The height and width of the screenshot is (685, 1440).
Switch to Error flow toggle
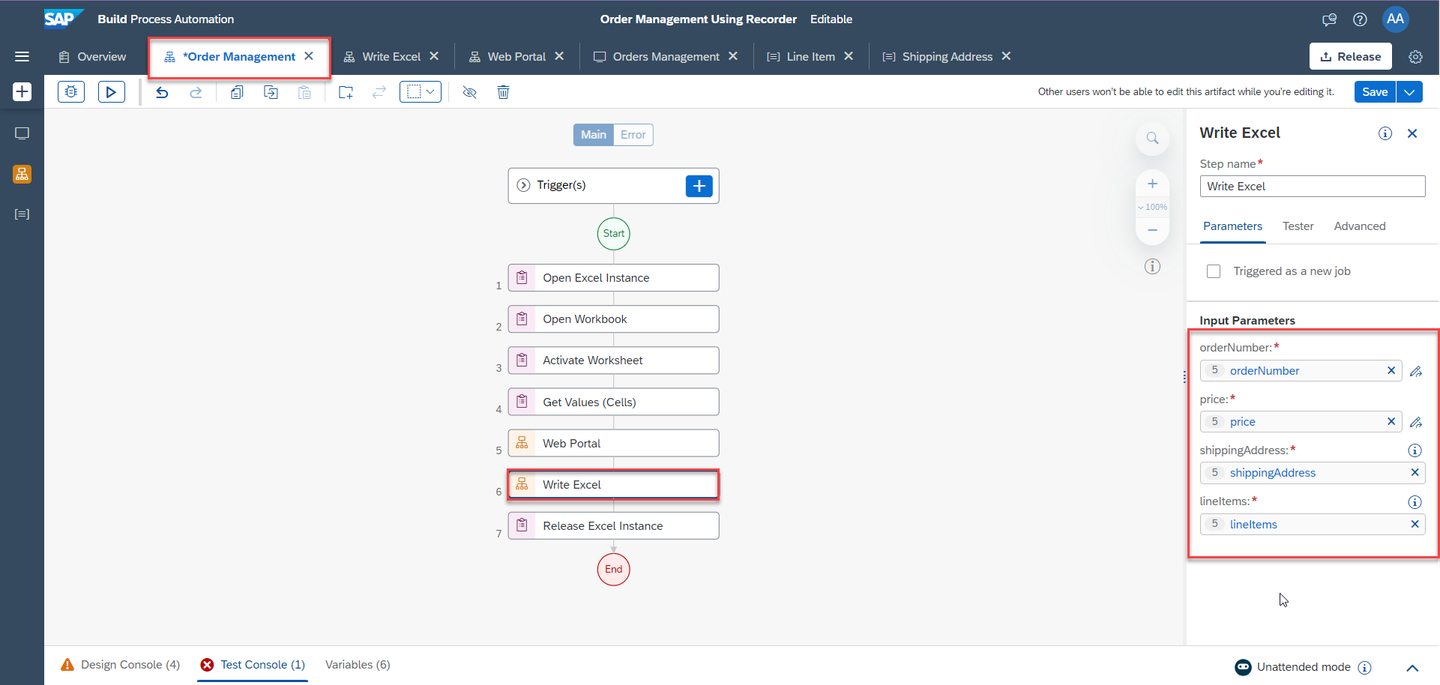[633, 135]
